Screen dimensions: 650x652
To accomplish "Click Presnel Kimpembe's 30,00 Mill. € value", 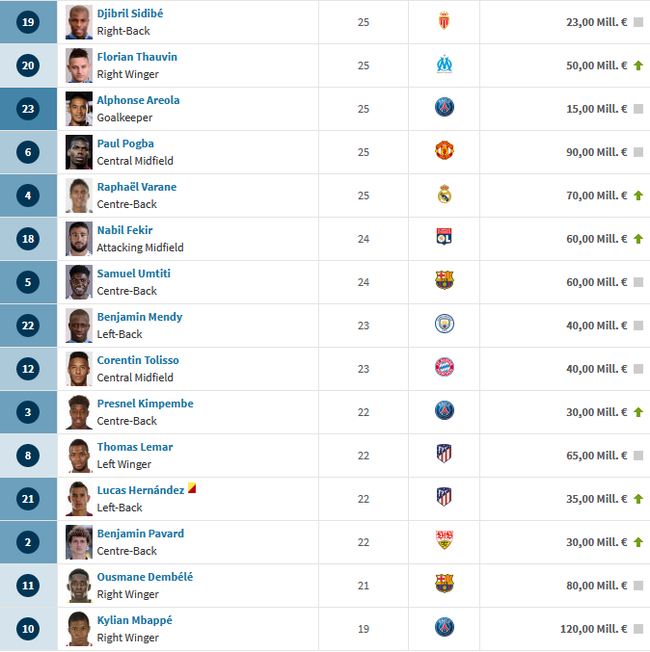I will coord(597,411).
